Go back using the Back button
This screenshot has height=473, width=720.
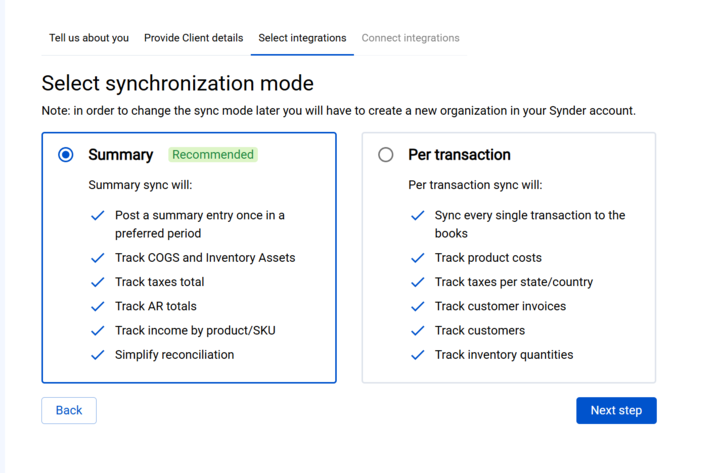coord(69,411)
